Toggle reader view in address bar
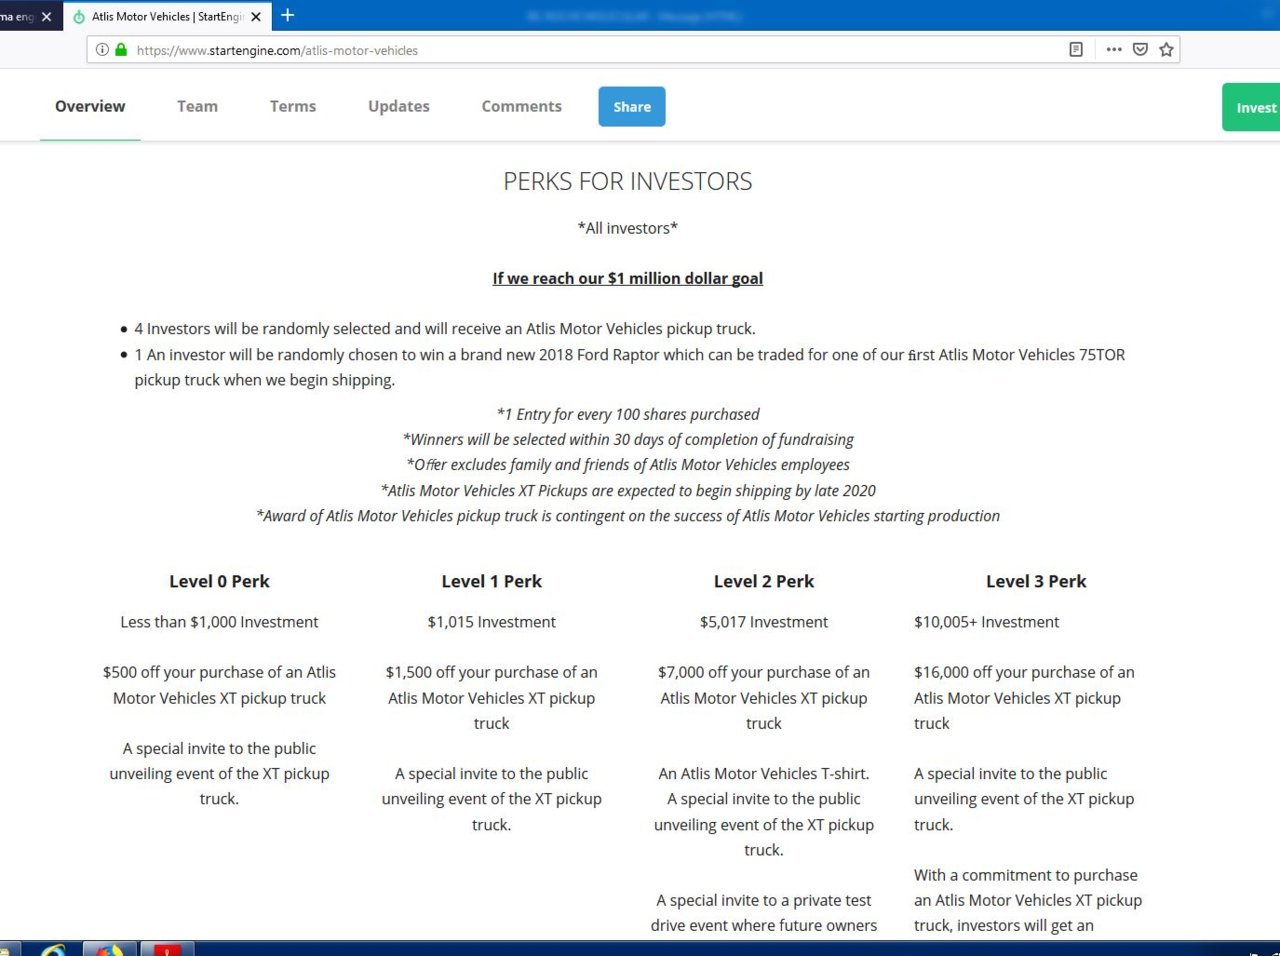Image resolution: width=1280 pixels, height=956 pixels. [x=1076, y=49]
